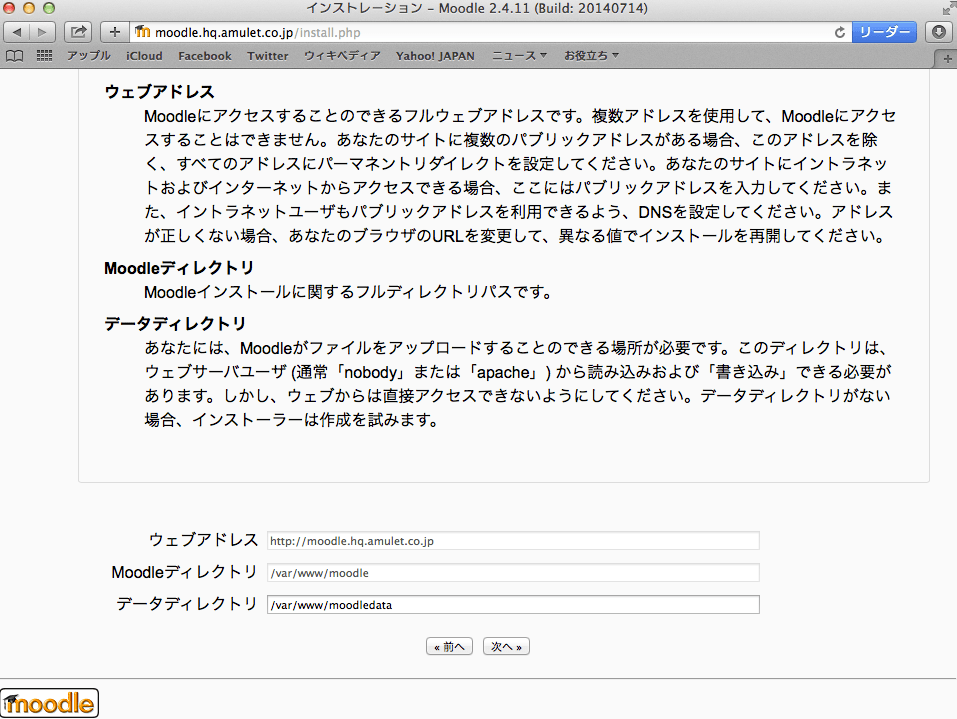This screenshot has width=957, height=719.
Task: Click the データディレクトリ input field
Action: (x=513, y=604)
